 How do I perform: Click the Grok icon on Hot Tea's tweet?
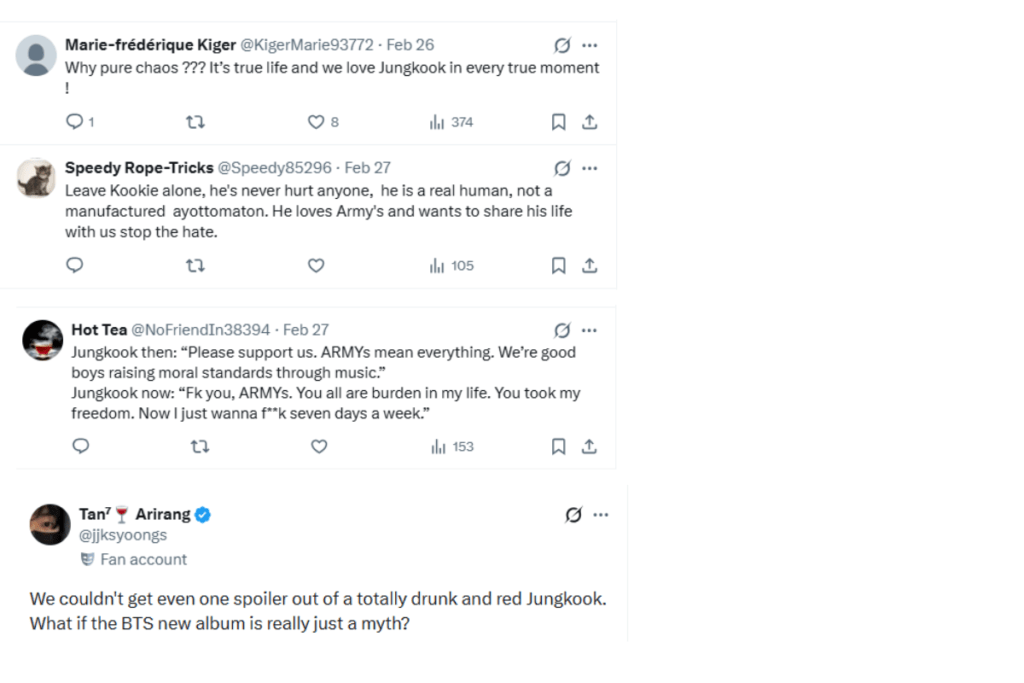(x=560, y=329)
